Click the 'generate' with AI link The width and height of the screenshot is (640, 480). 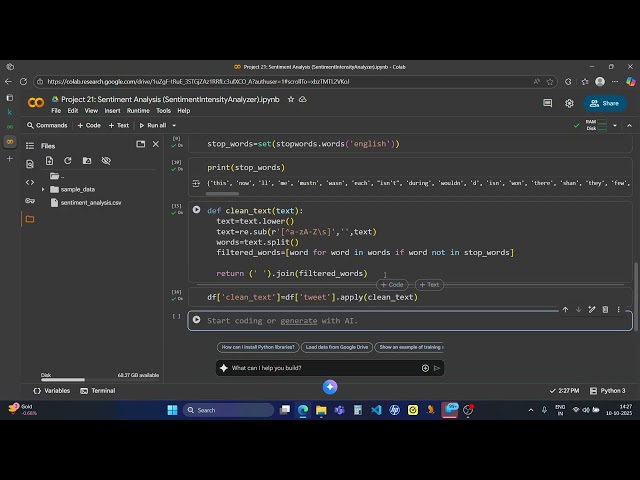coord(298,321)
